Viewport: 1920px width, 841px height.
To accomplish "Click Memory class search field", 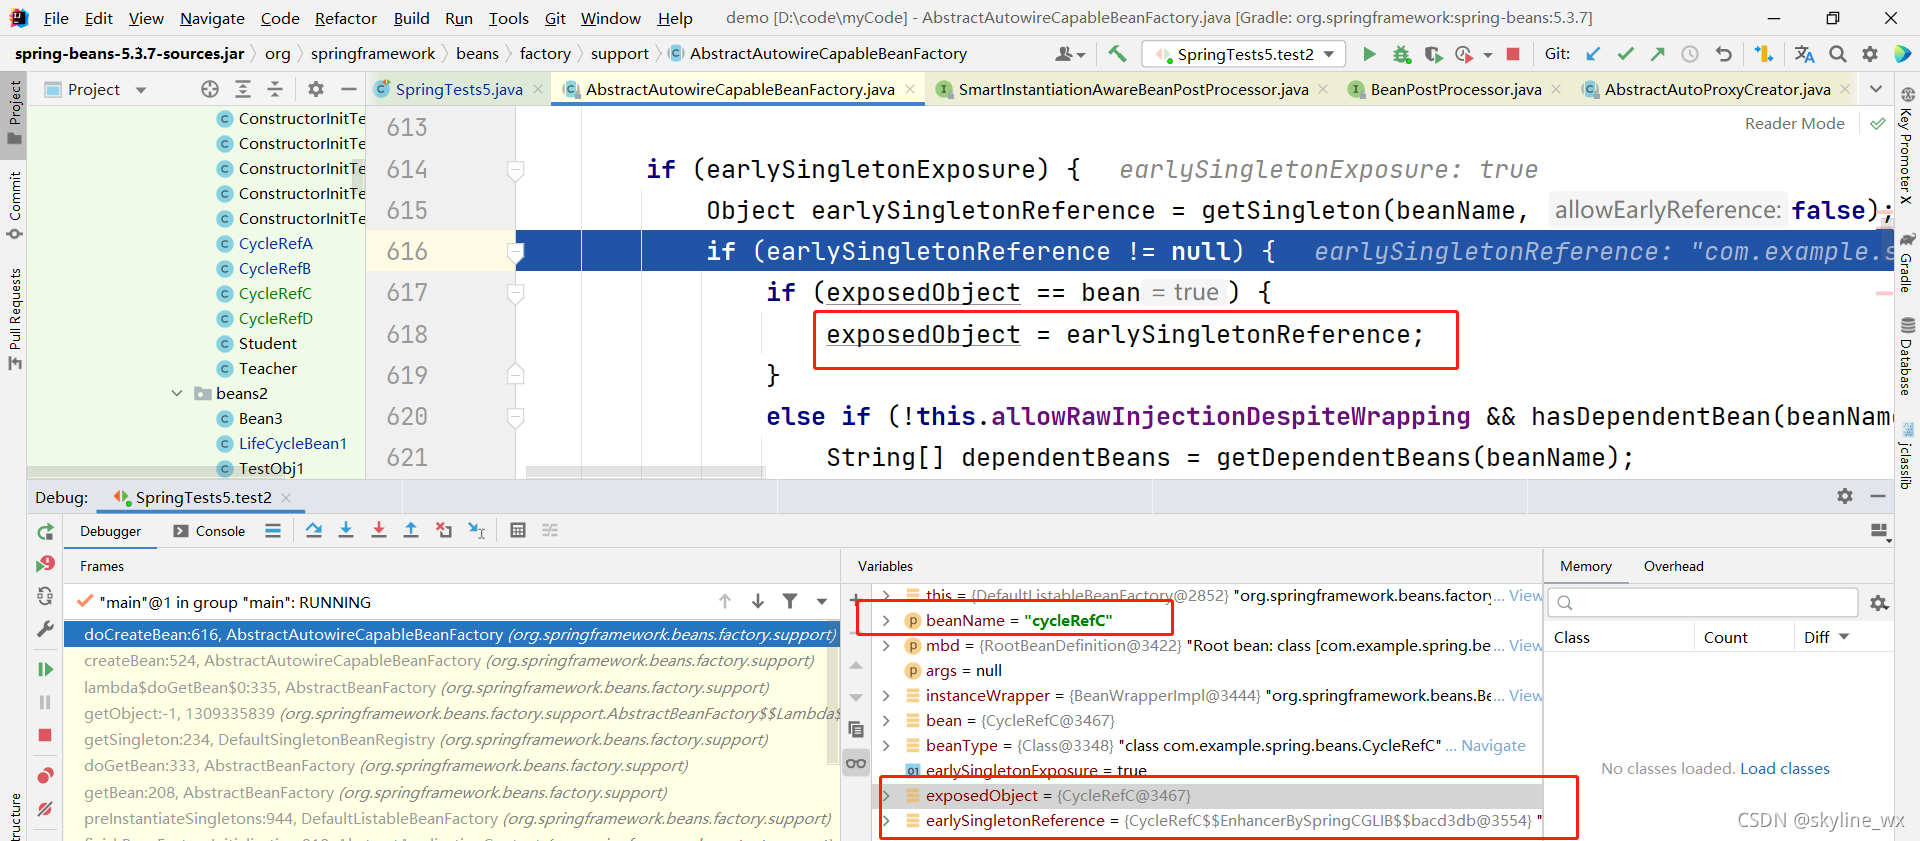I will 1703,602.
